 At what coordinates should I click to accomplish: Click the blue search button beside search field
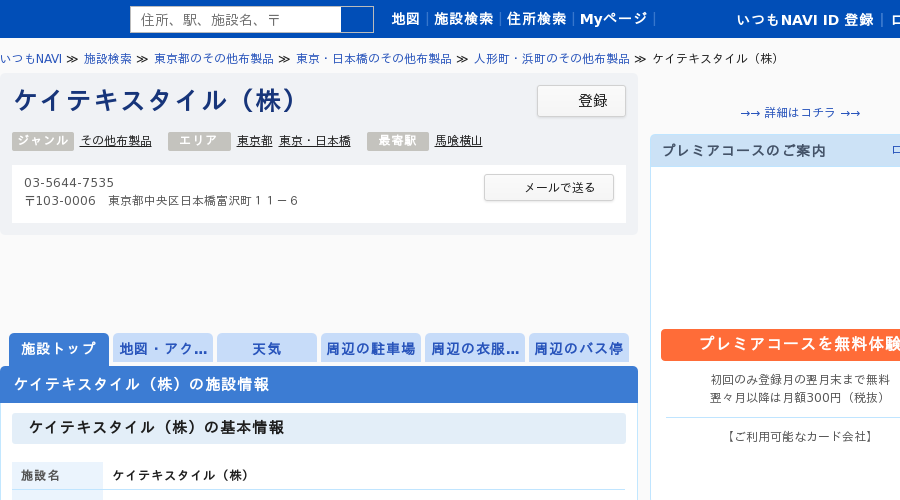tap(357, 20)
